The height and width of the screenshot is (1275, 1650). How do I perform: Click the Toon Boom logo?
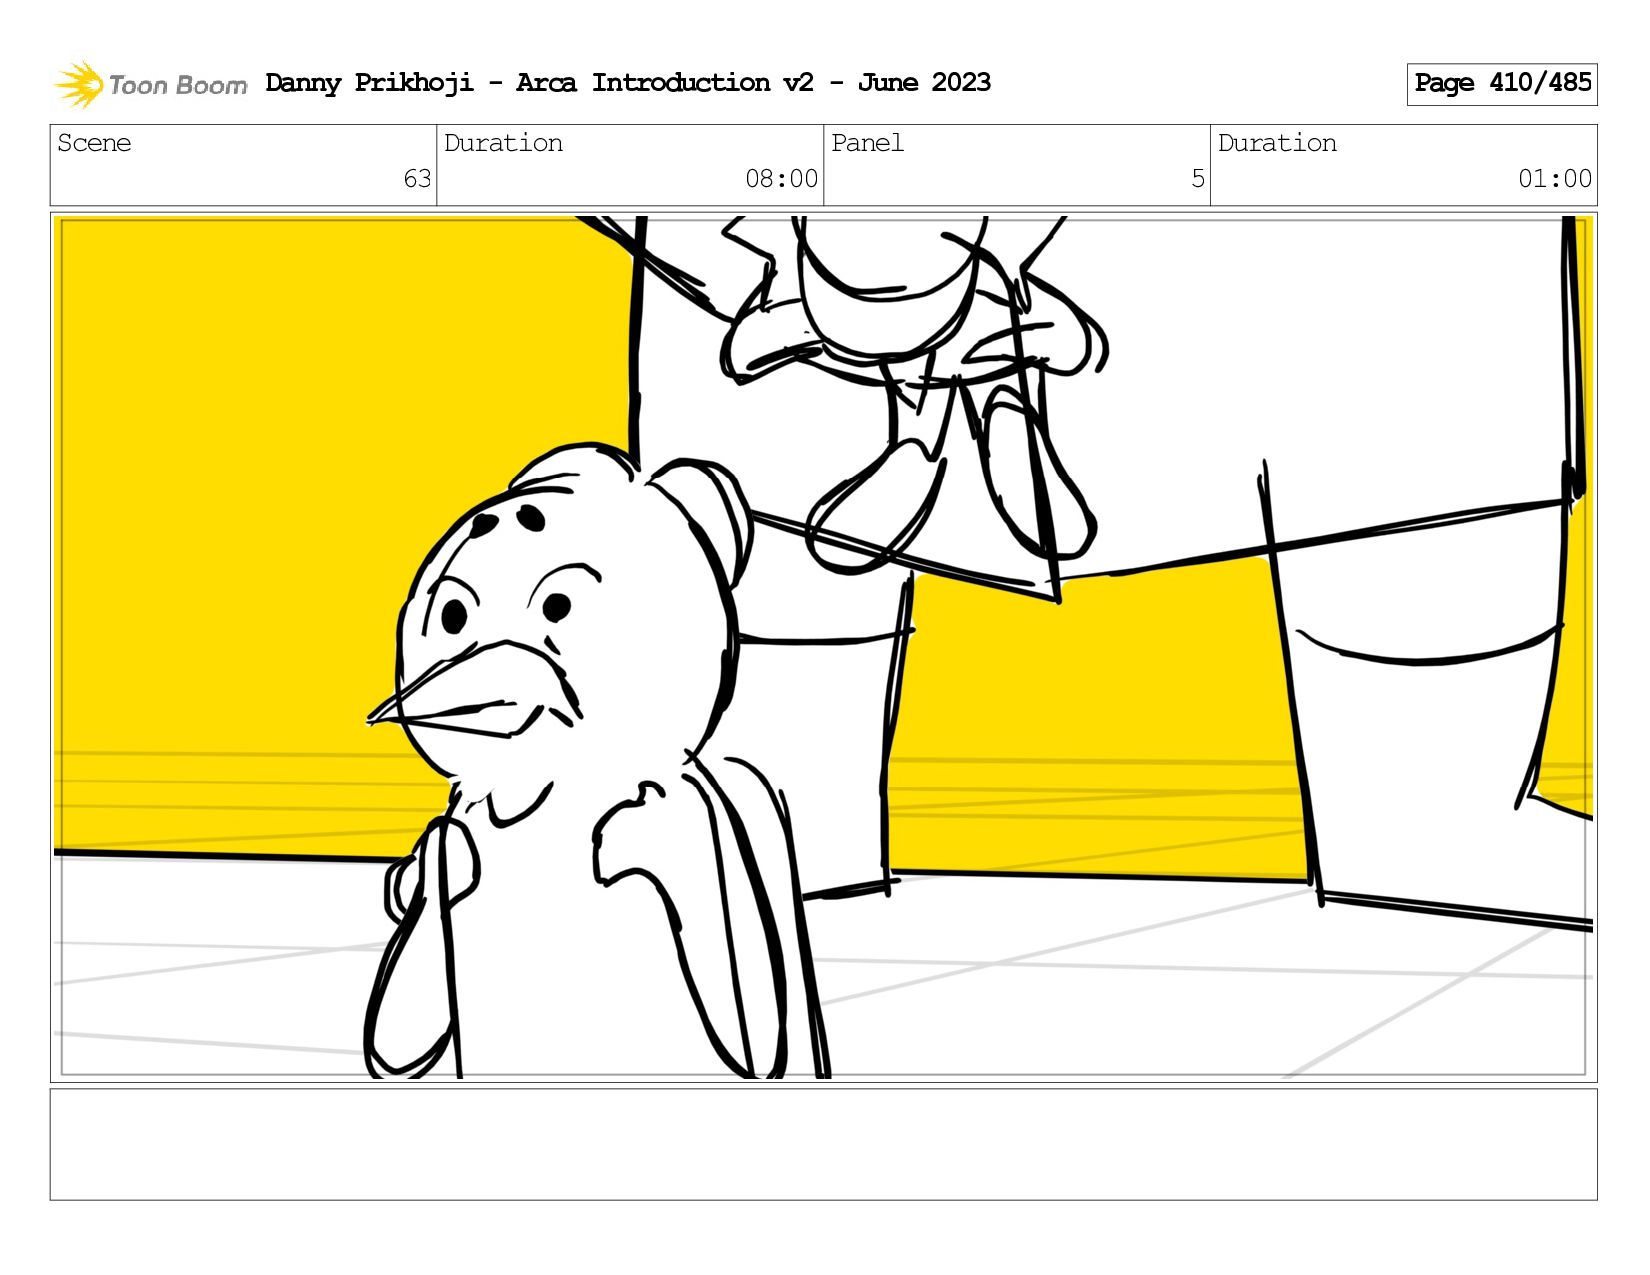pyautogui.click(x=150, y=84)
